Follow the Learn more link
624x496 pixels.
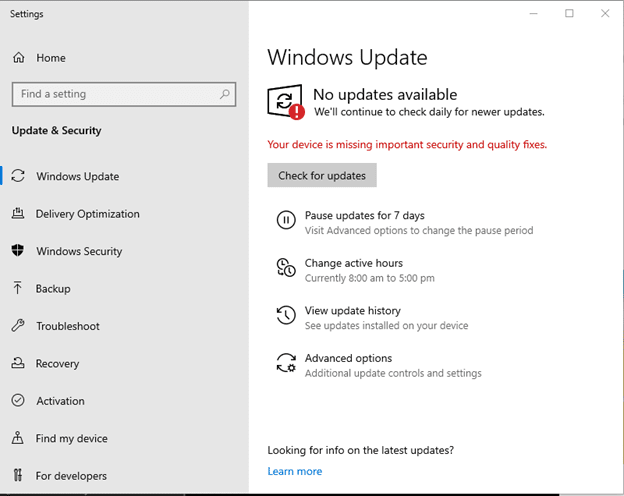click(x=295, y=471)
